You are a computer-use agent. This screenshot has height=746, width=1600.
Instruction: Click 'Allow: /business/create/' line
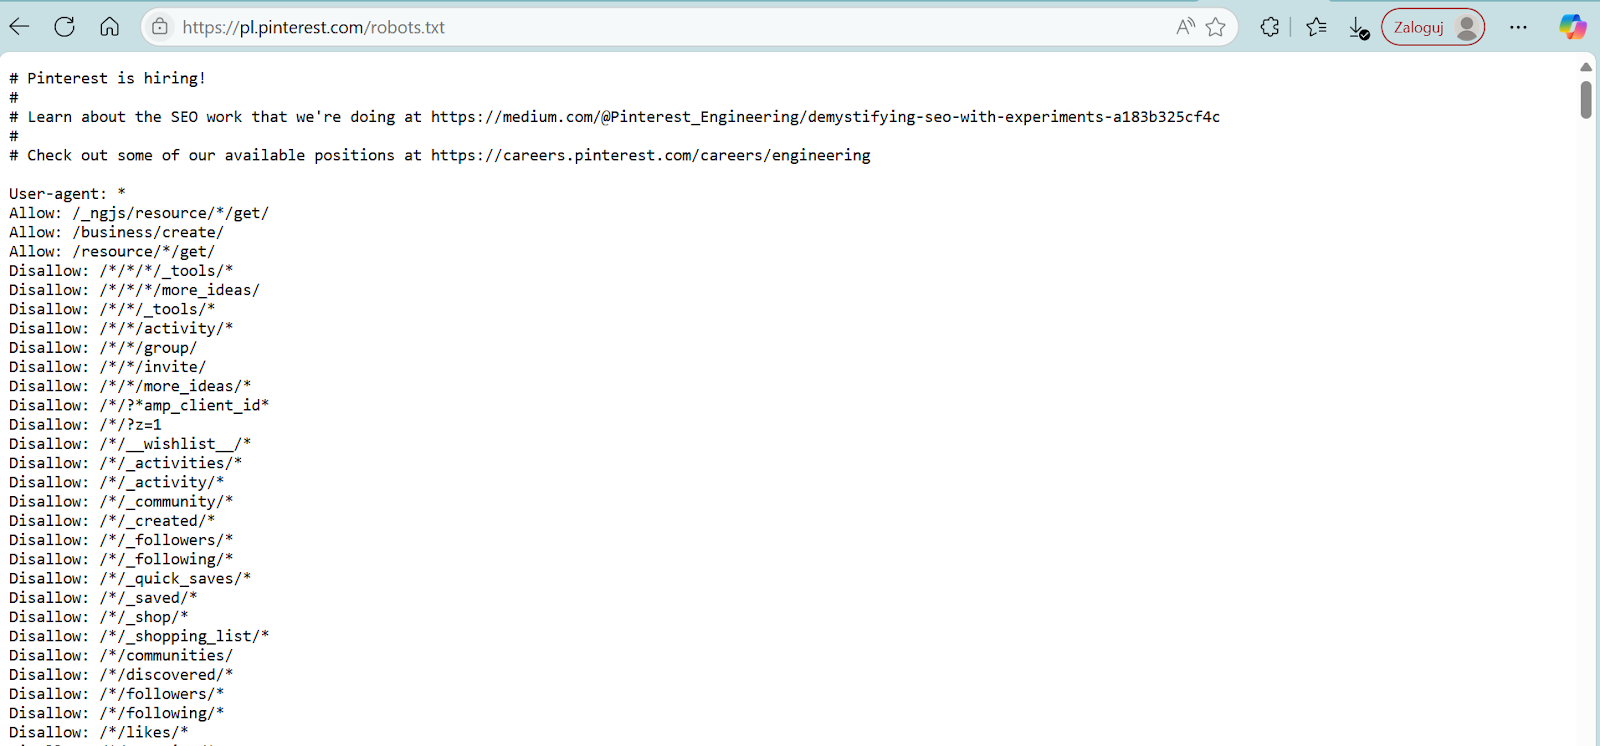[x=117, y=232]
